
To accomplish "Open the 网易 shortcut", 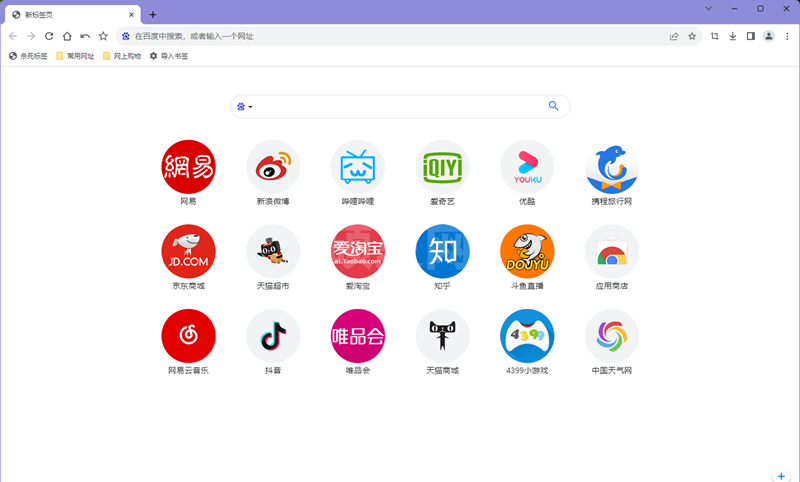I will [x=188, y=167].
